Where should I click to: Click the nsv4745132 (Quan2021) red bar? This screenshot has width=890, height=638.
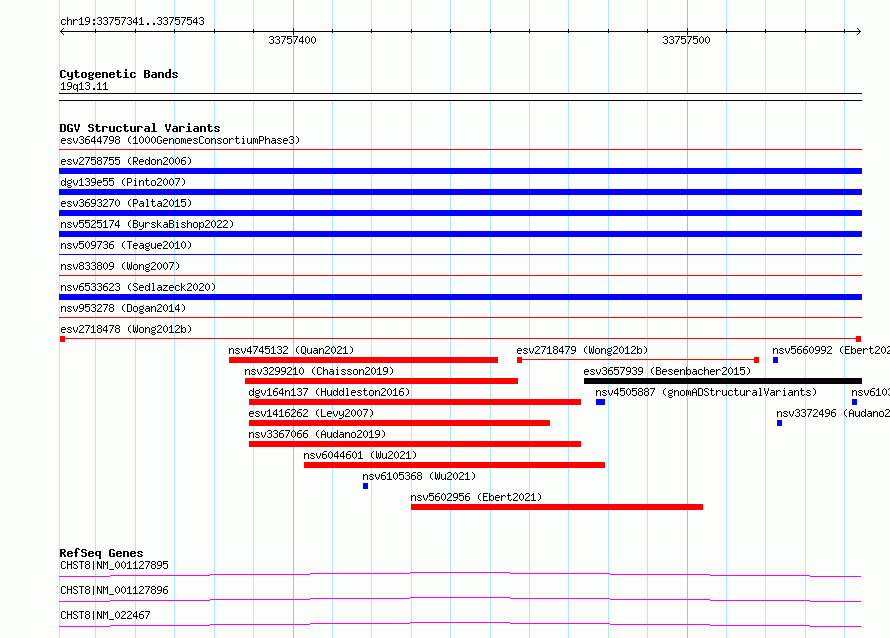point(363,360)
